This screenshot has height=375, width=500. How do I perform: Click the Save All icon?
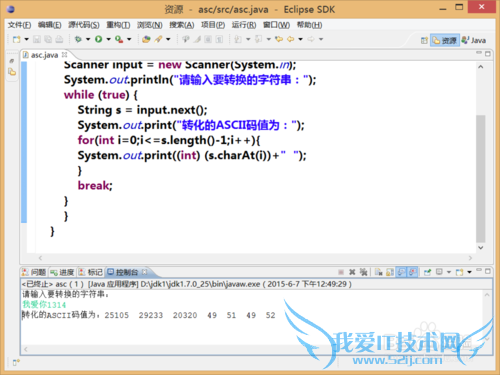coord(48,39)
